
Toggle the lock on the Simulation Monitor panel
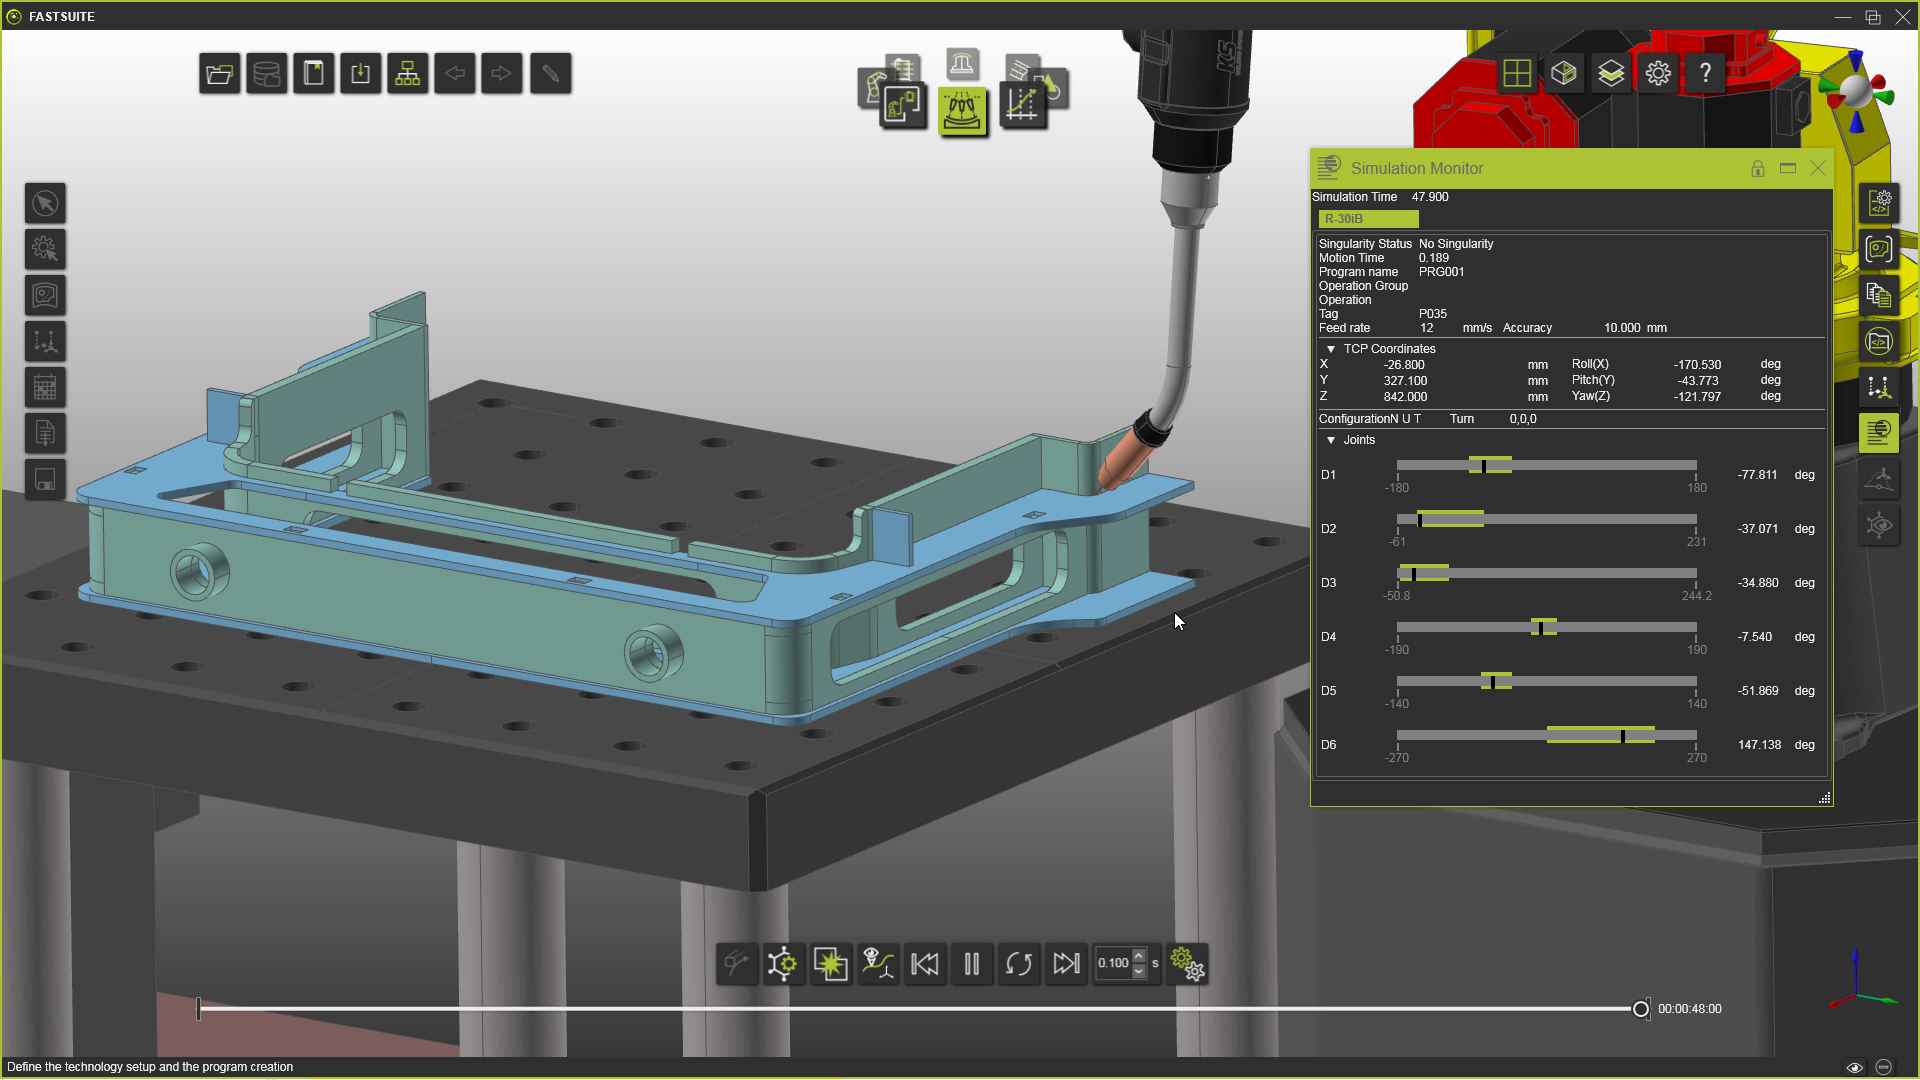pos(1757,169)
